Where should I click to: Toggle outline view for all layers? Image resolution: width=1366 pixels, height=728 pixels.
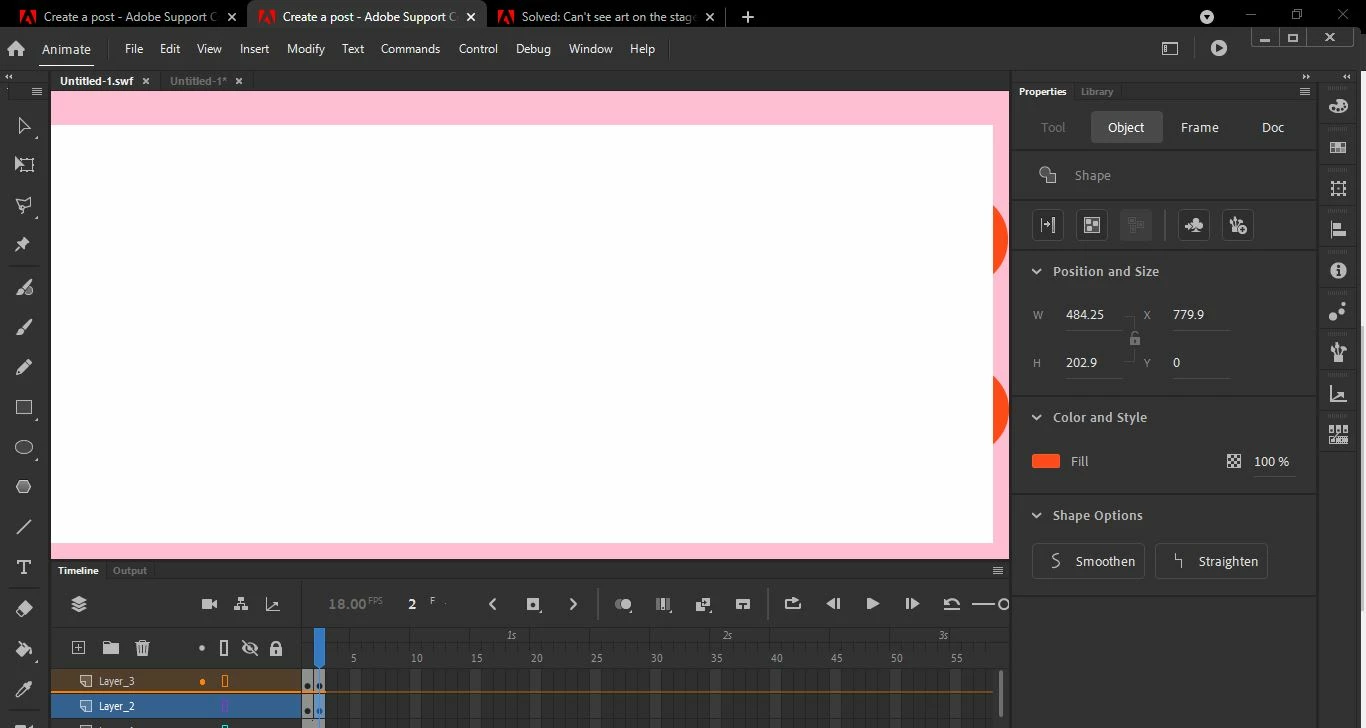coord(224,648)
